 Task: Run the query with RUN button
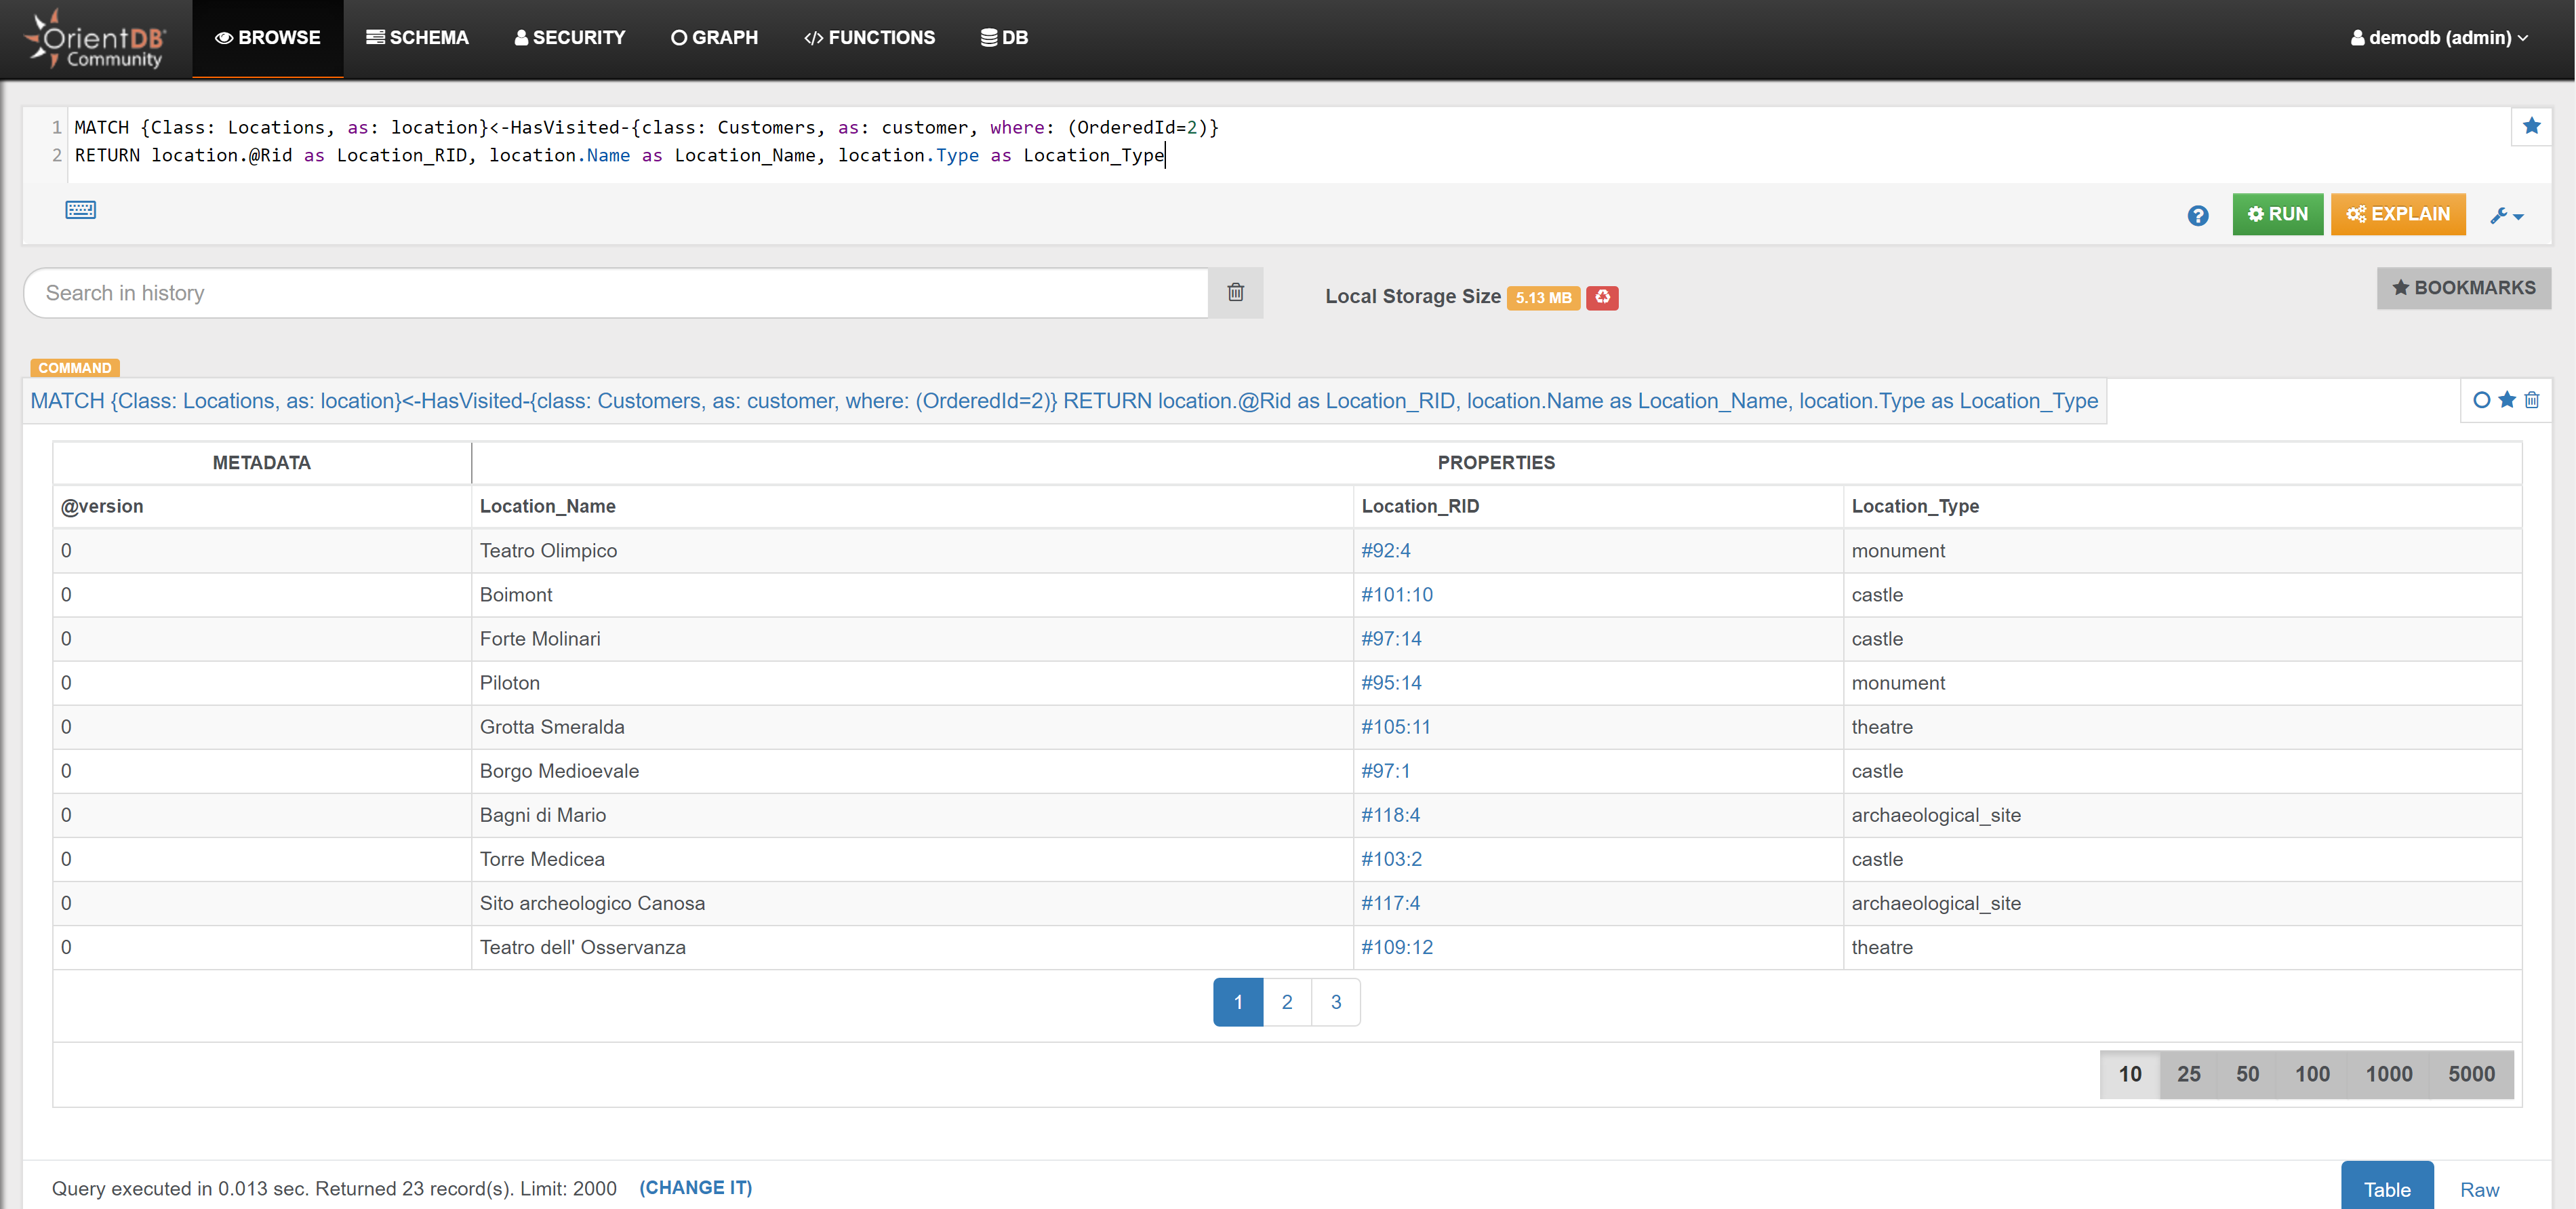point(2277,214)
